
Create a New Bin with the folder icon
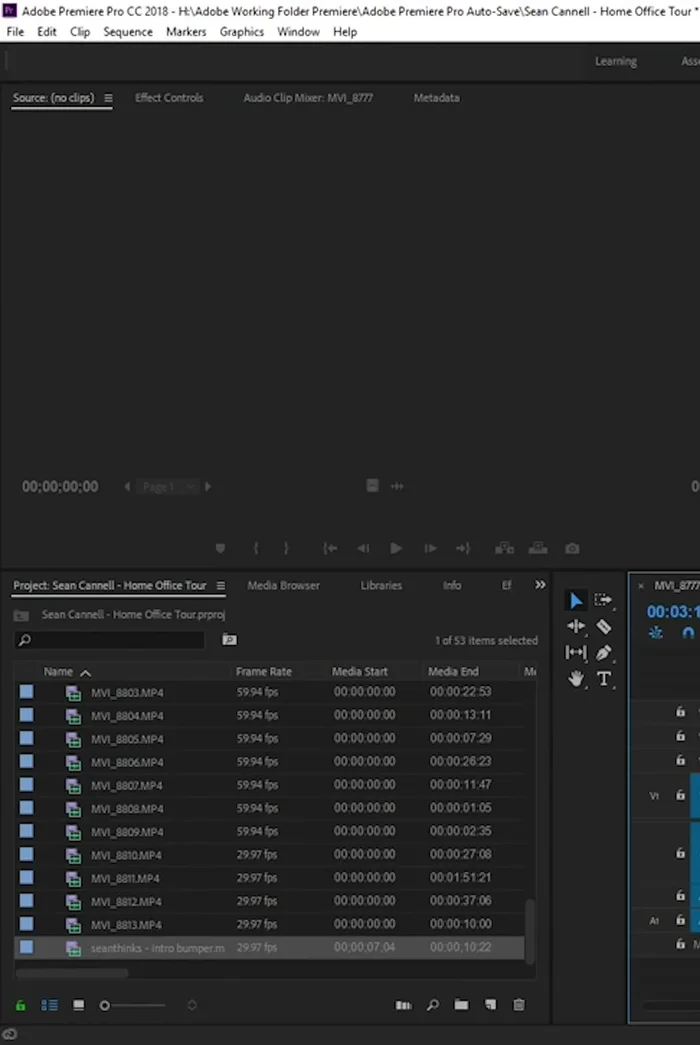coord(461,1004)
